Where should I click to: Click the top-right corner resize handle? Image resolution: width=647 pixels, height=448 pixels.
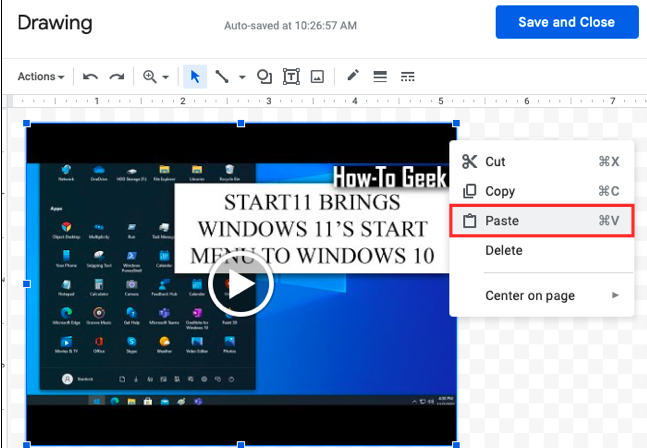456,123
